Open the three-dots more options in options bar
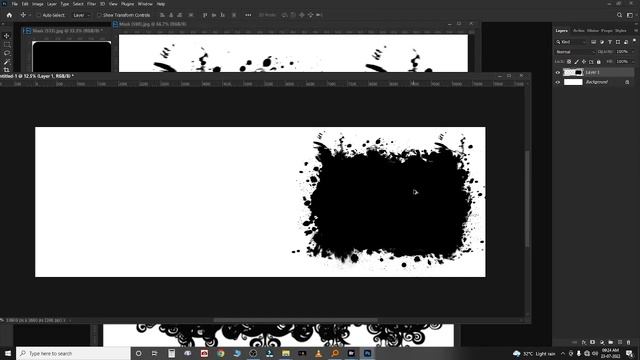Viewport: 640px width, 360px height. coord(248,15)
